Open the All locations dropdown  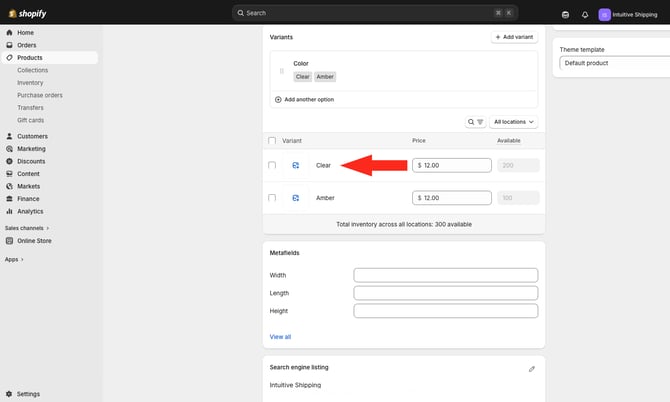coord(514,122)
